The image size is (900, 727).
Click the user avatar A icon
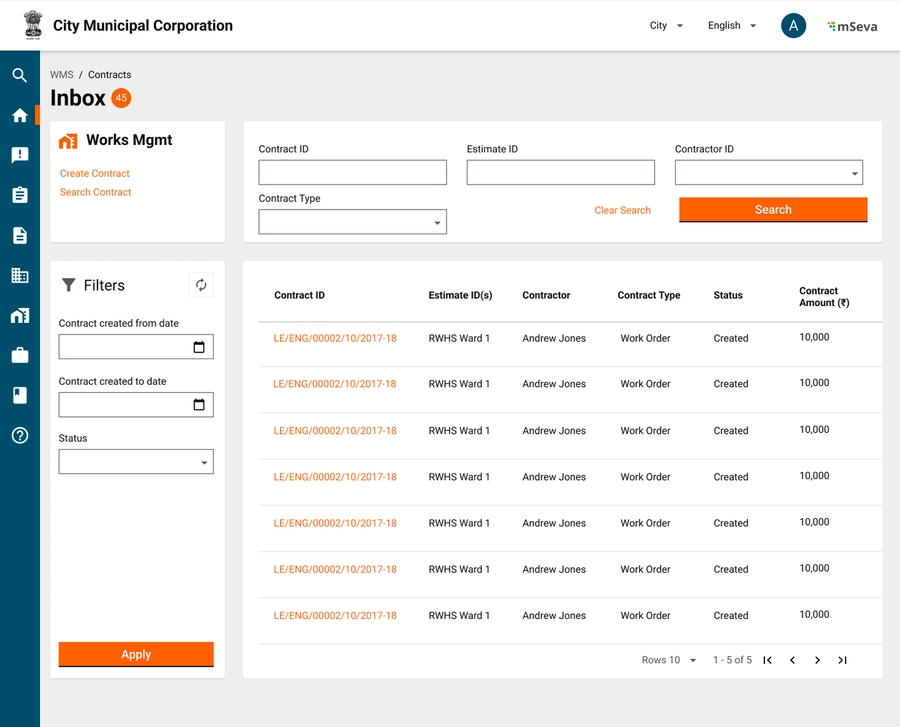[793, 26]
